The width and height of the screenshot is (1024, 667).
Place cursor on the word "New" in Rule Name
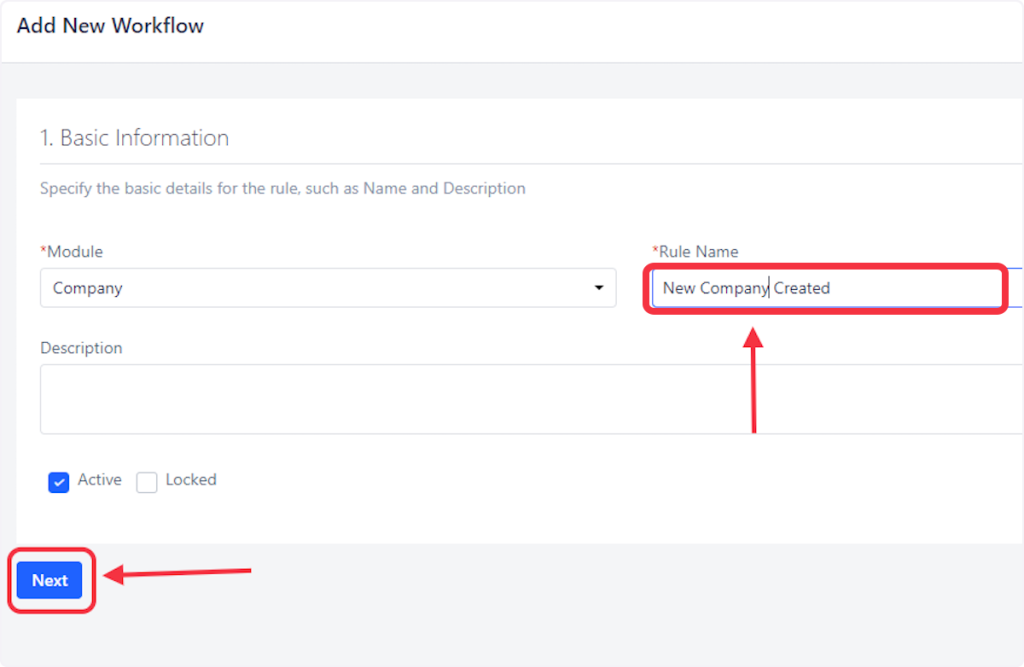679,288
